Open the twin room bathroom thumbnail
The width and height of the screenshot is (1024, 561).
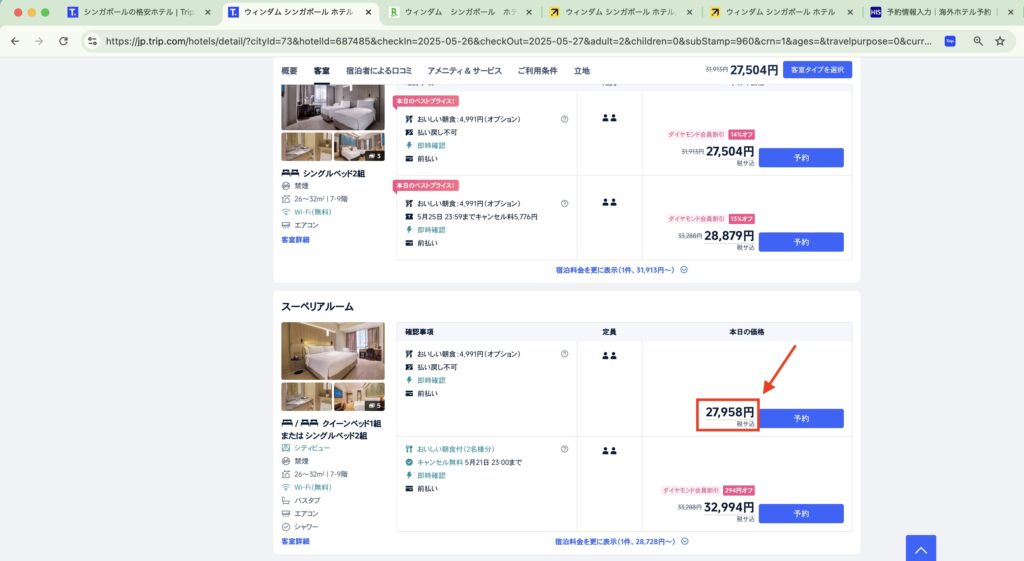pos(306,146)
